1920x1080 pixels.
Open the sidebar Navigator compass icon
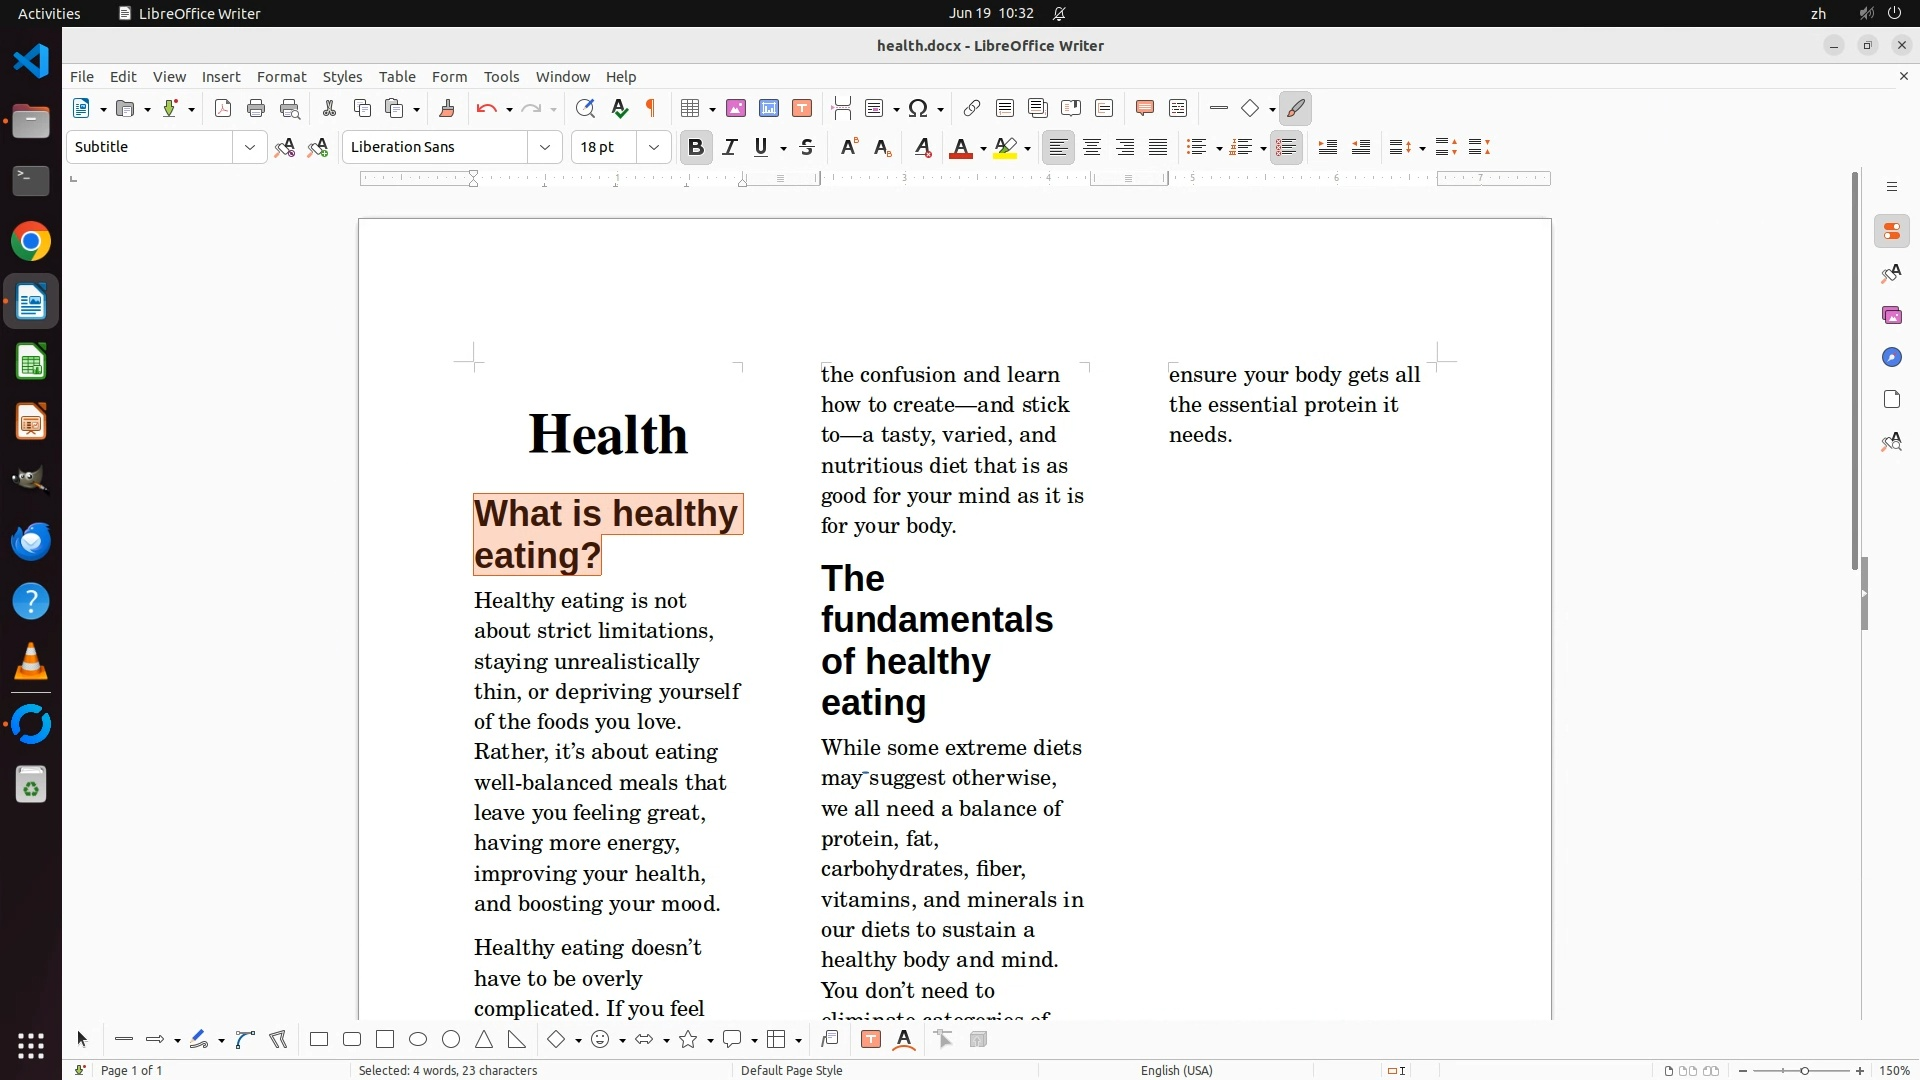click(1891, 358)
